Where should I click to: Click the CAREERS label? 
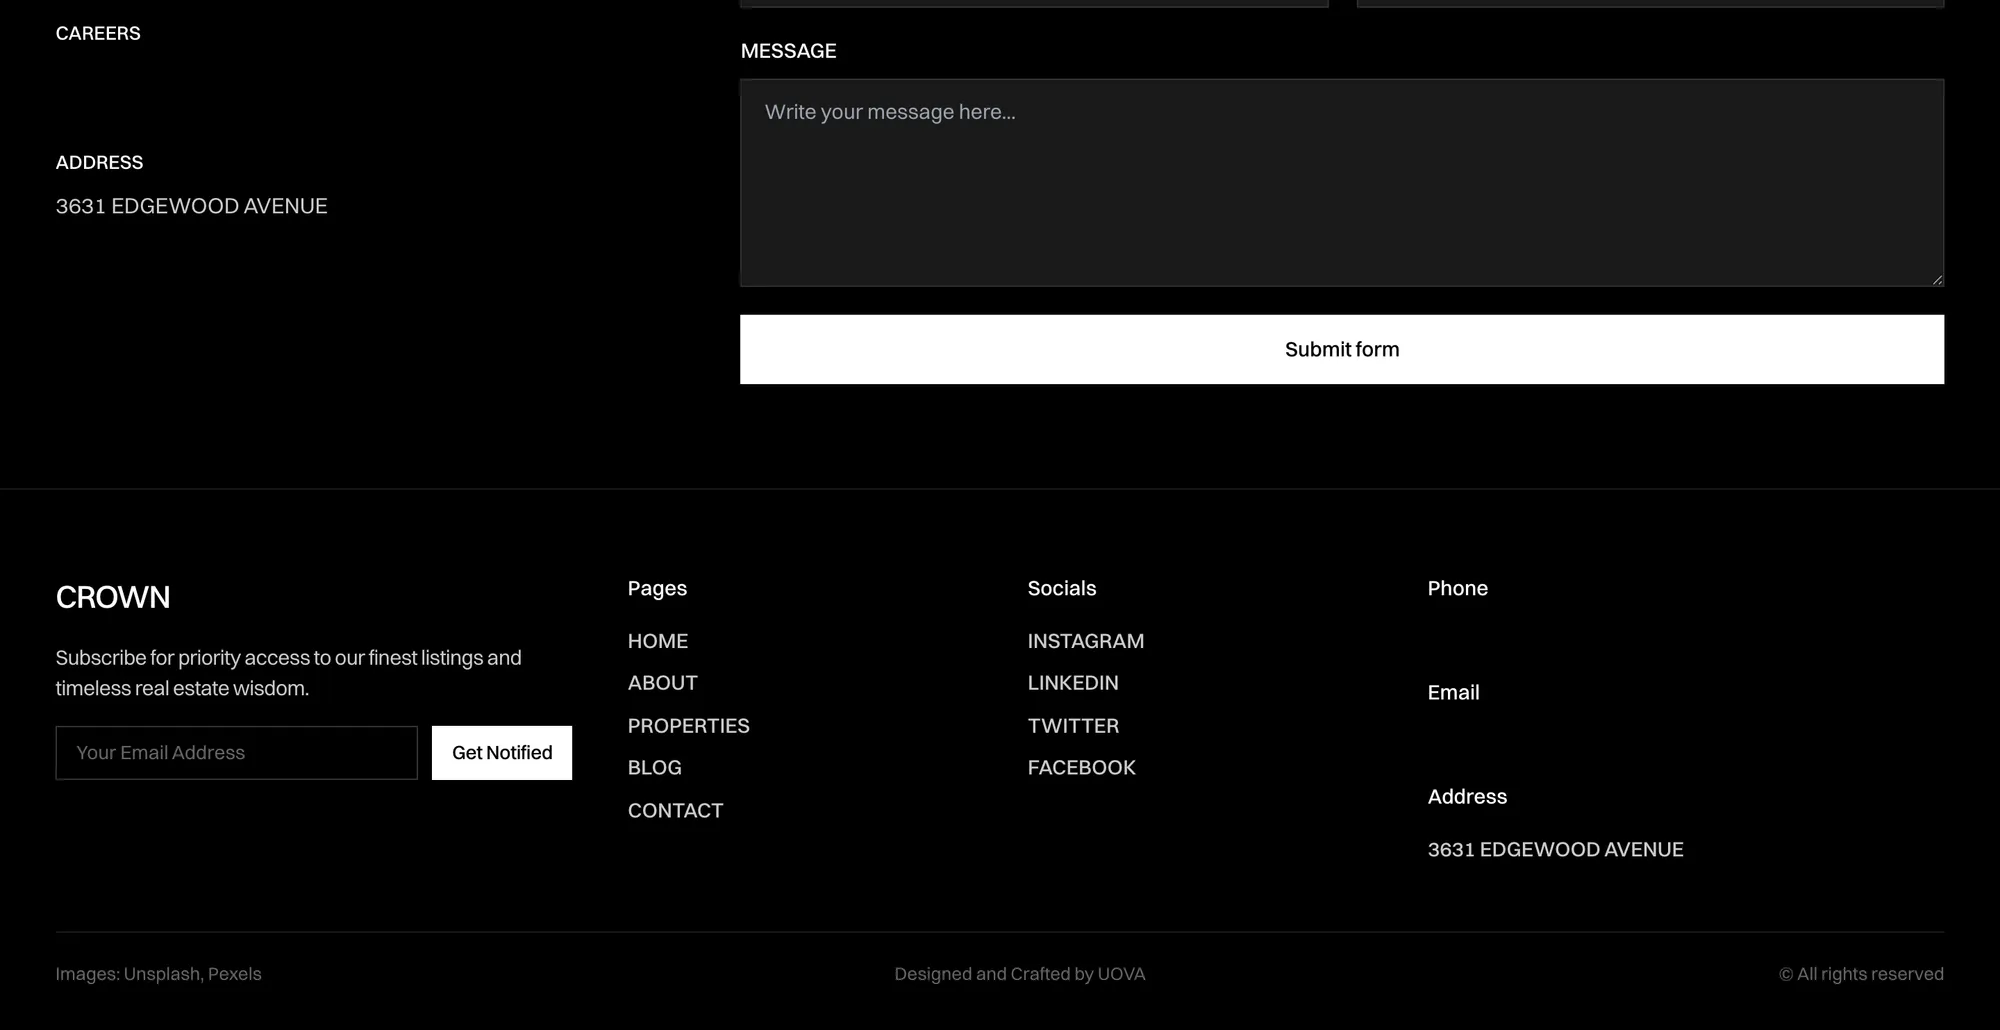click(x=98, y=33)
